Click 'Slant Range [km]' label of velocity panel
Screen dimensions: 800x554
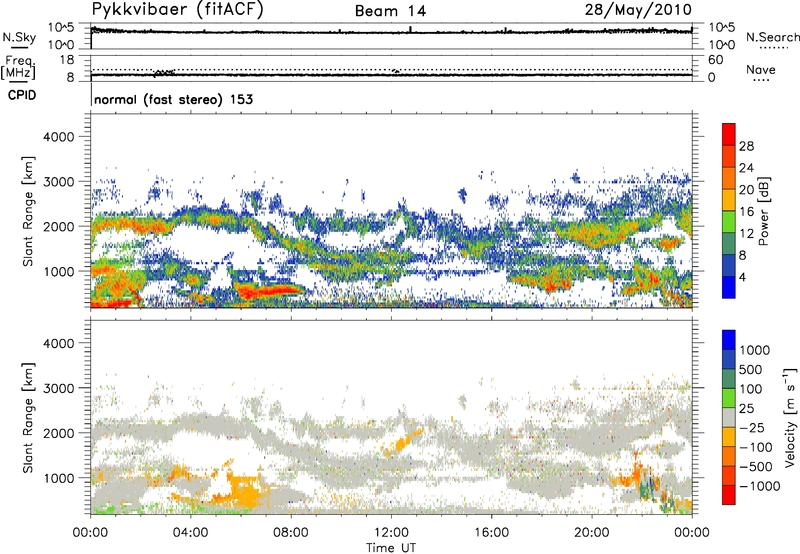(28, 417)
